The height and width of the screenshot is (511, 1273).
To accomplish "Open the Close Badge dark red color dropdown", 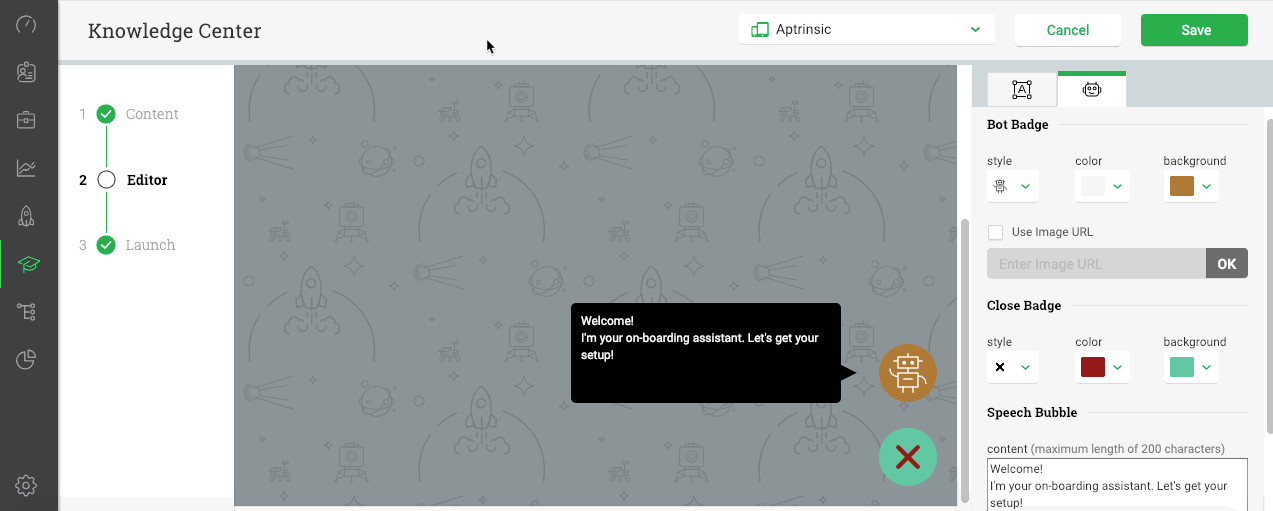I will pos(1103,367).
